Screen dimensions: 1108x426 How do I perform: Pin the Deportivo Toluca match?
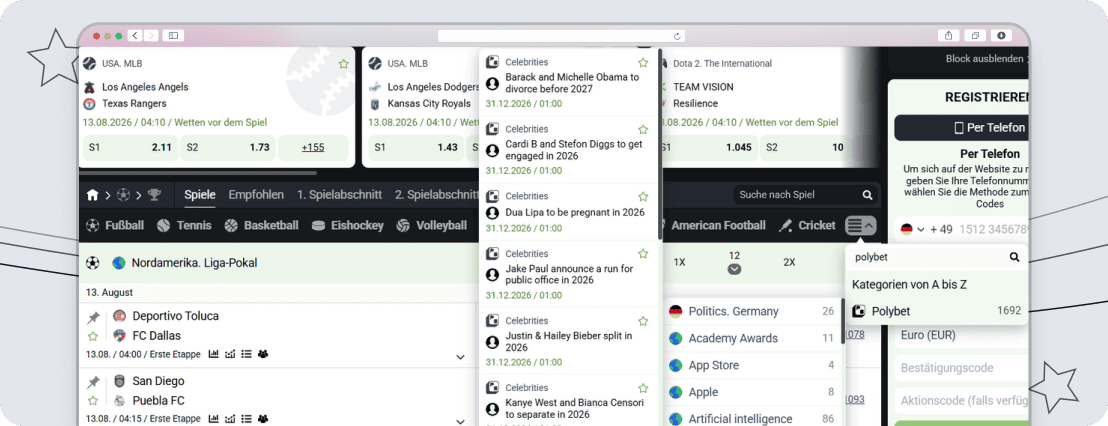[x=93, y=318]
